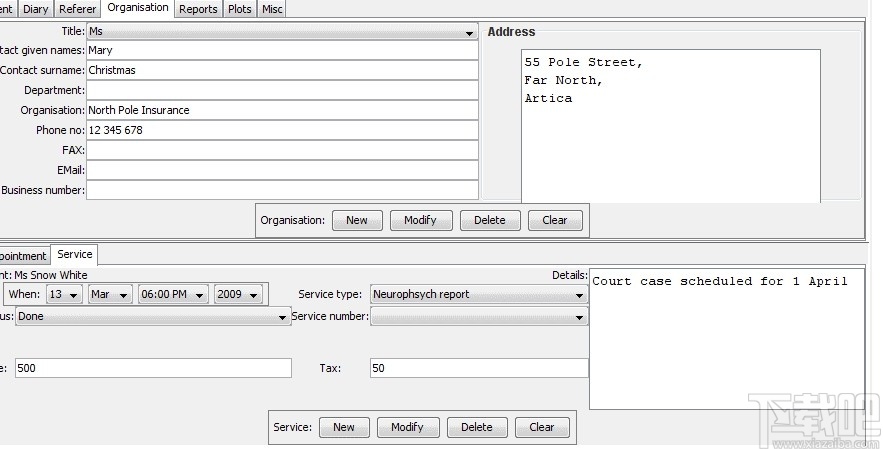Click the Details text area
This screenshot has width=883, height=449.
(727, 339)
